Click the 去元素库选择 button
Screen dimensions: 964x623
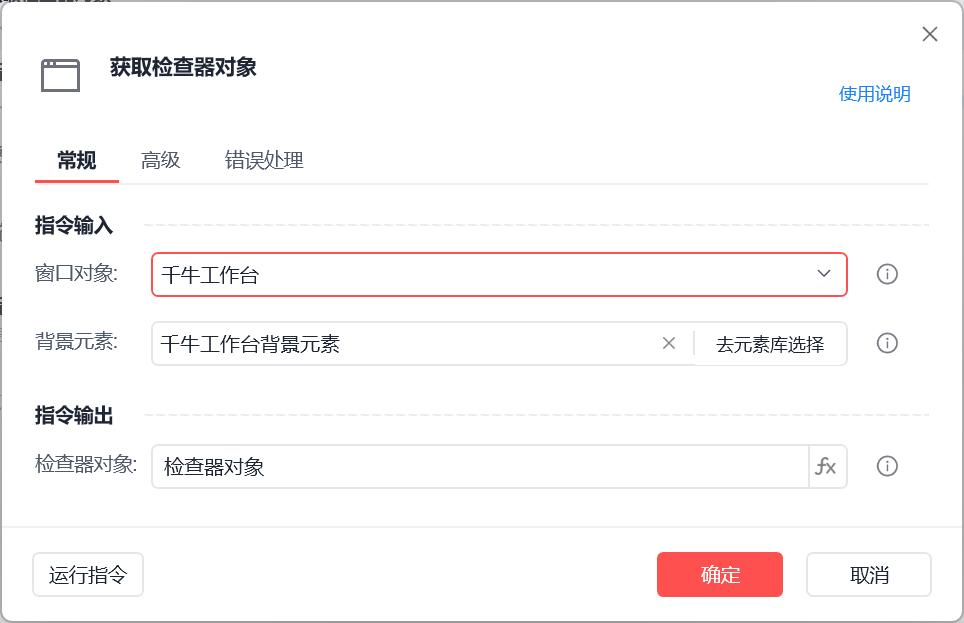click(x=770, y=344)
